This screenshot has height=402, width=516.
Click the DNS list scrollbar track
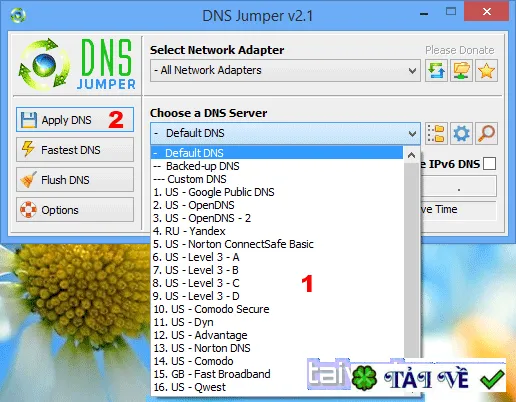click(412, 260)
